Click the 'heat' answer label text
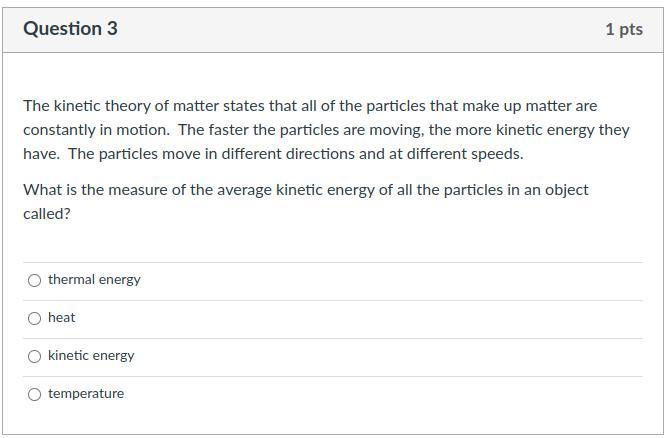Image resolution: width=668 pixels, height=438 pixels. [61, 317]
